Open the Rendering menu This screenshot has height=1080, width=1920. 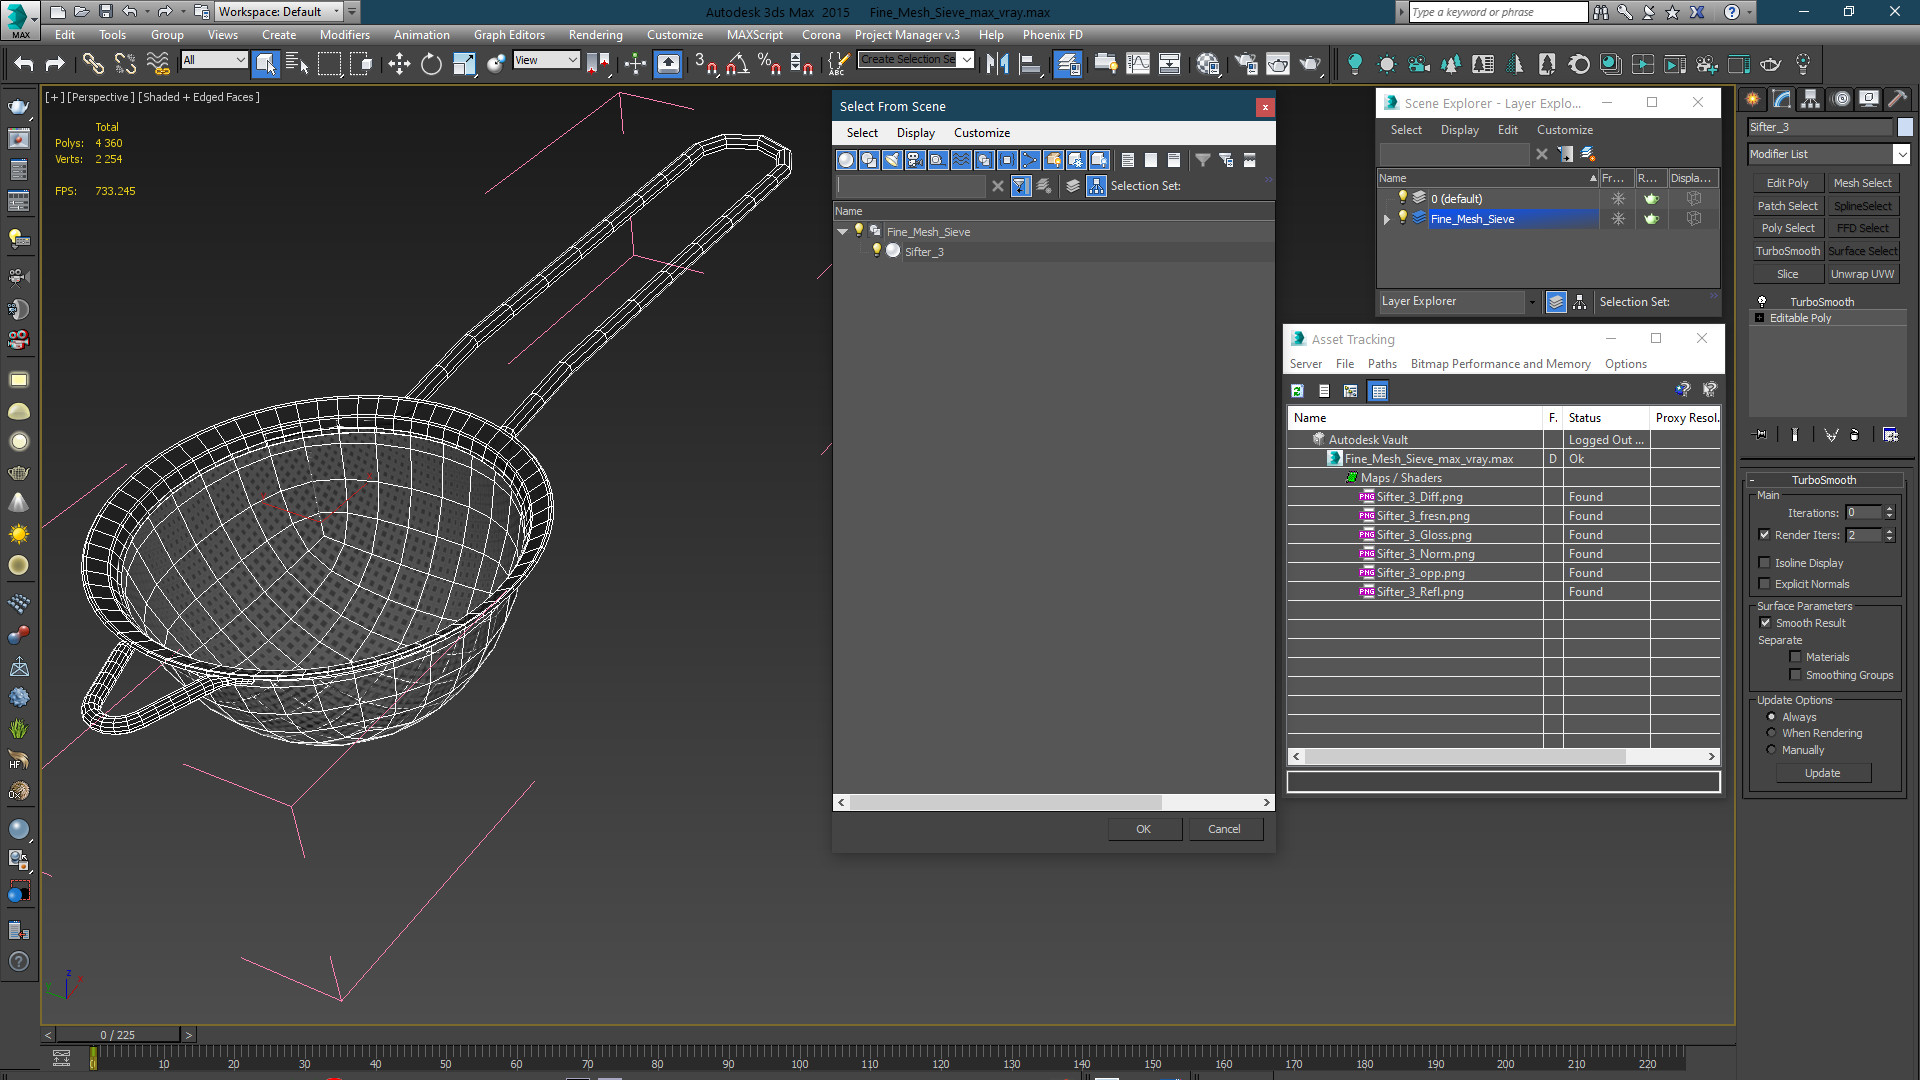(x=595, y=34)
